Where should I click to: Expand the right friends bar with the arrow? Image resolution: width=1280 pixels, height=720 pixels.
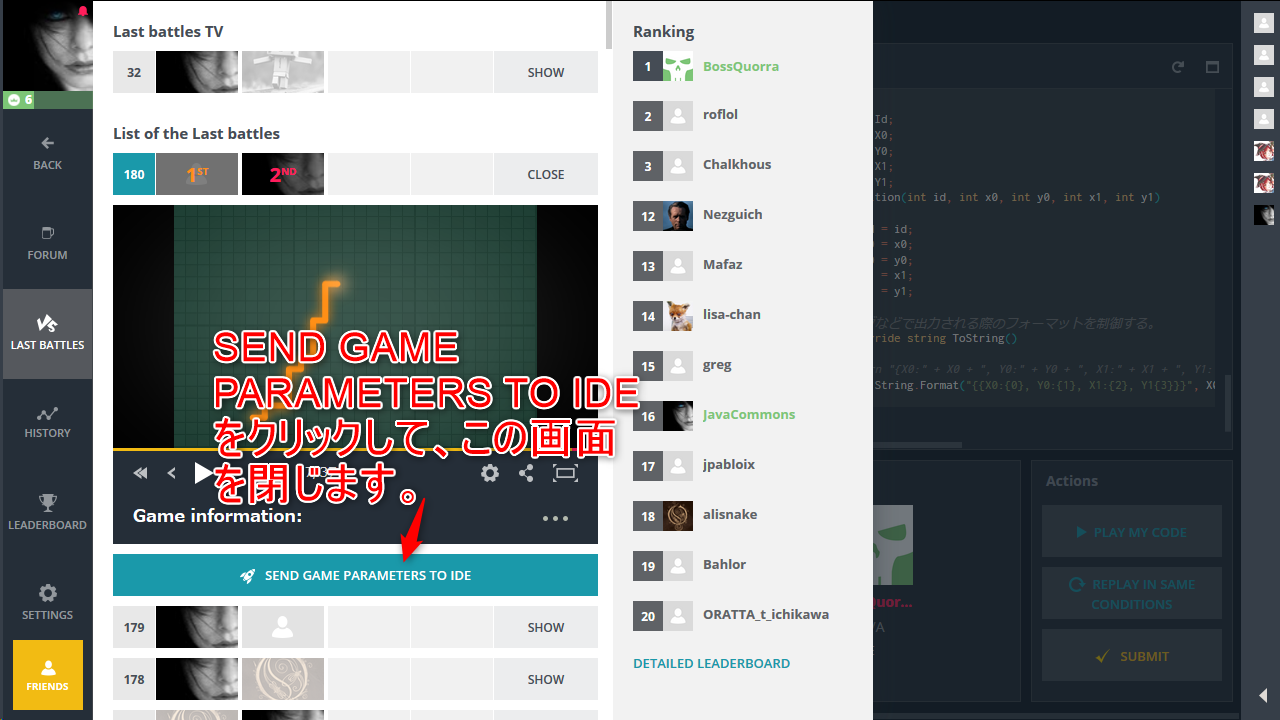click(1263, 695)
